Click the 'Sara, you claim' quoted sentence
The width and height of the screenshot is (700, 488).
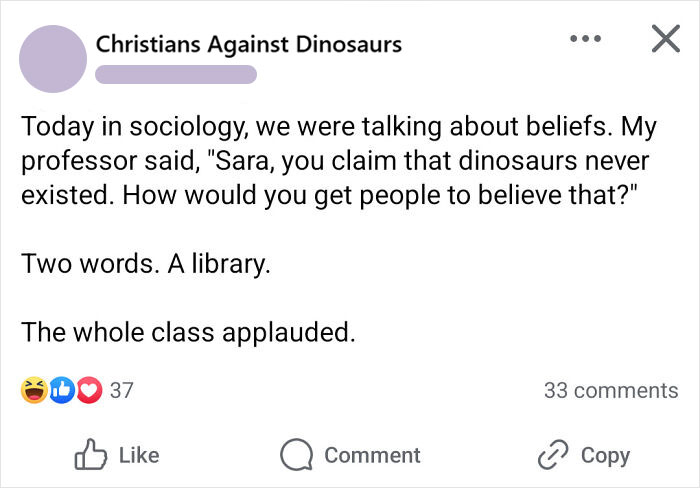pyautogui.click(x=400, y=160)
